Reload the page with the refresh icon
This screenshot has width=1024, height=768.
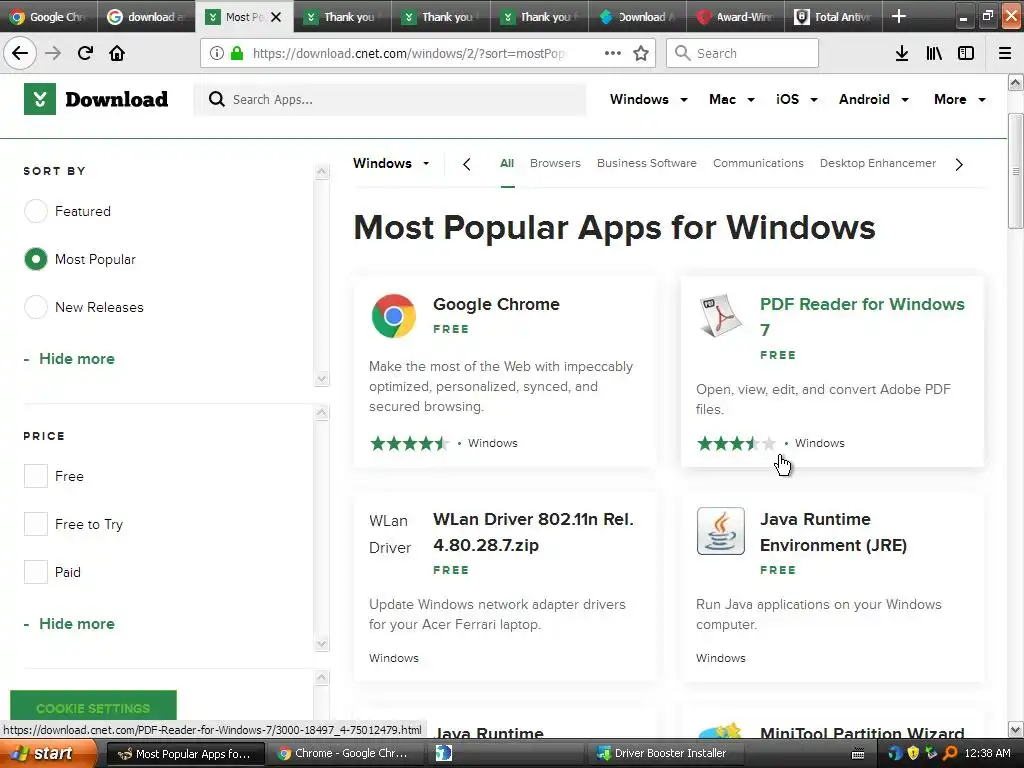point(85,53)
